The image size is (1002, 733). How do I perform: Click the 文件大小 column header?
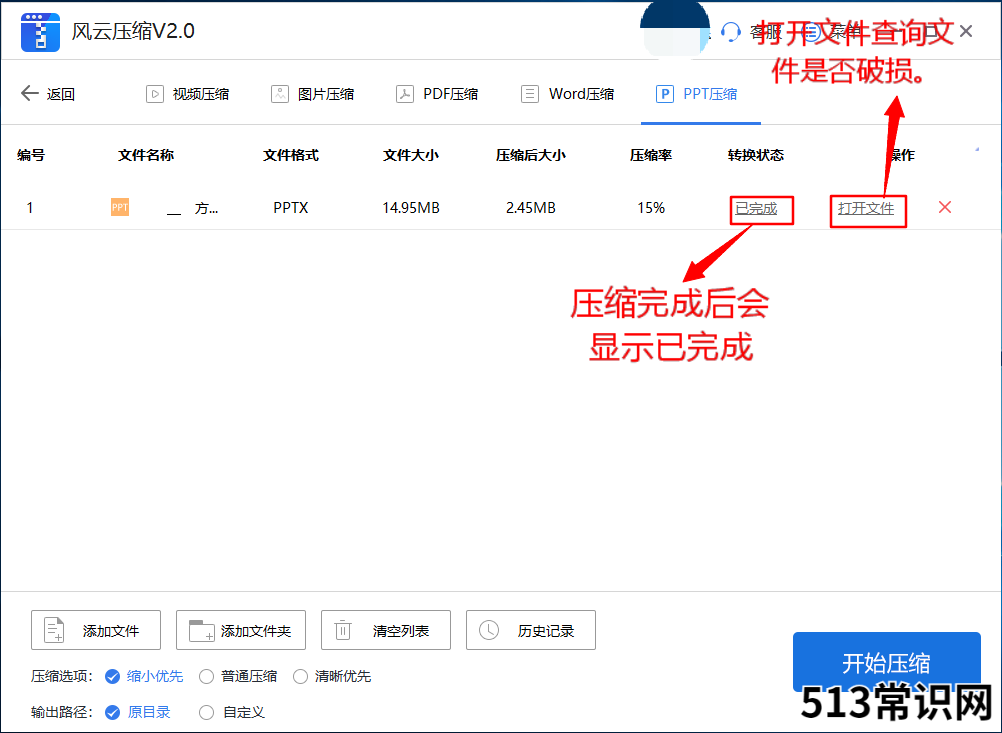pyautogui.click(x=411, y=155)
